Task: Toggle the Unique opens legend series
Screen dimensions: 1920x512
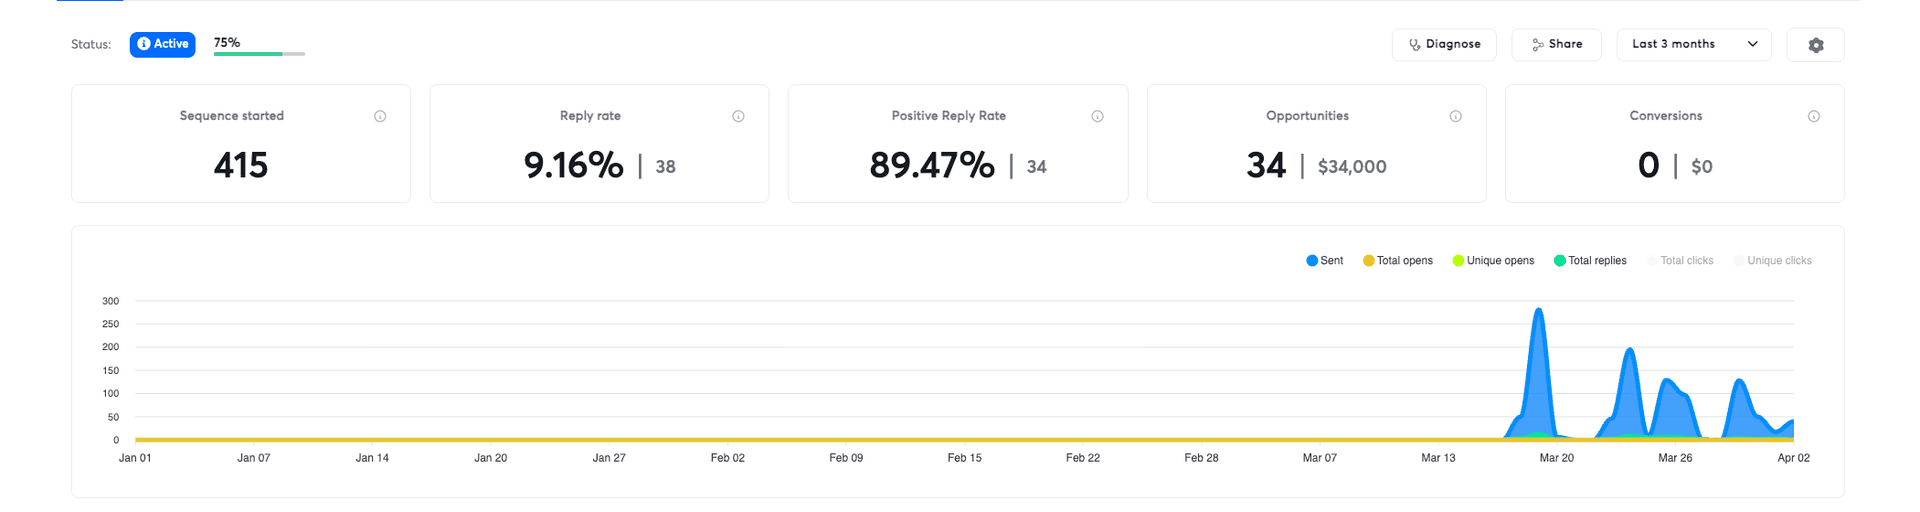Action: (1493, 261)
